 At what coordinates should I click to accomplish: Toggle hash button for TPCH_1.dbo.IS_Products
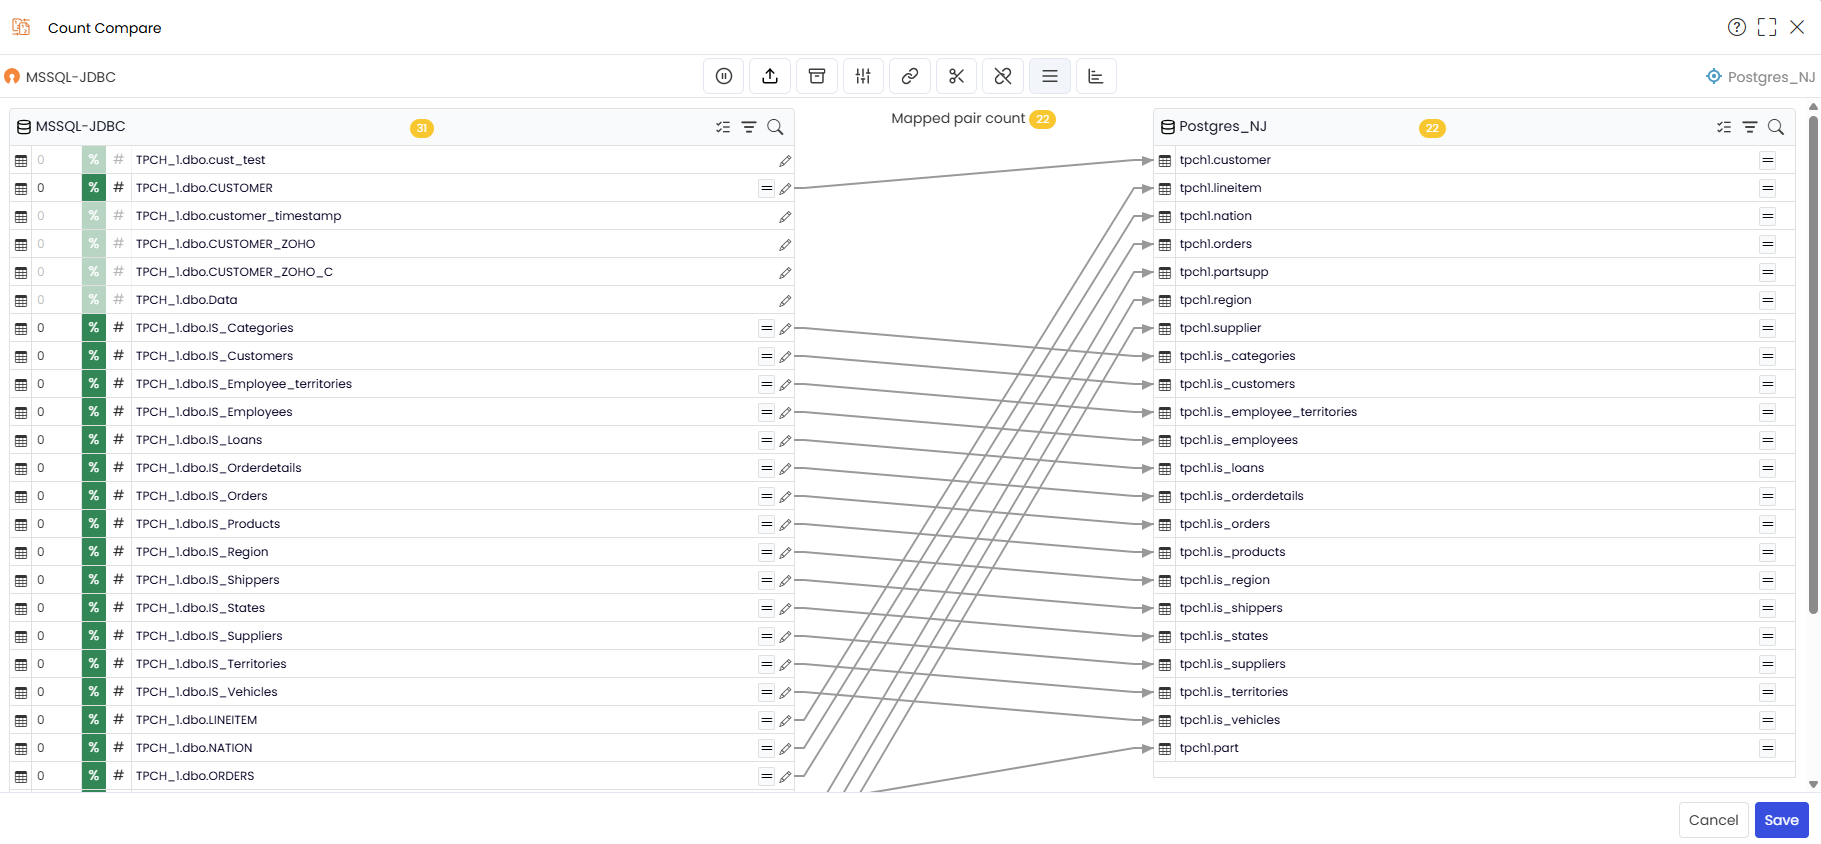(x=118, y=524)
